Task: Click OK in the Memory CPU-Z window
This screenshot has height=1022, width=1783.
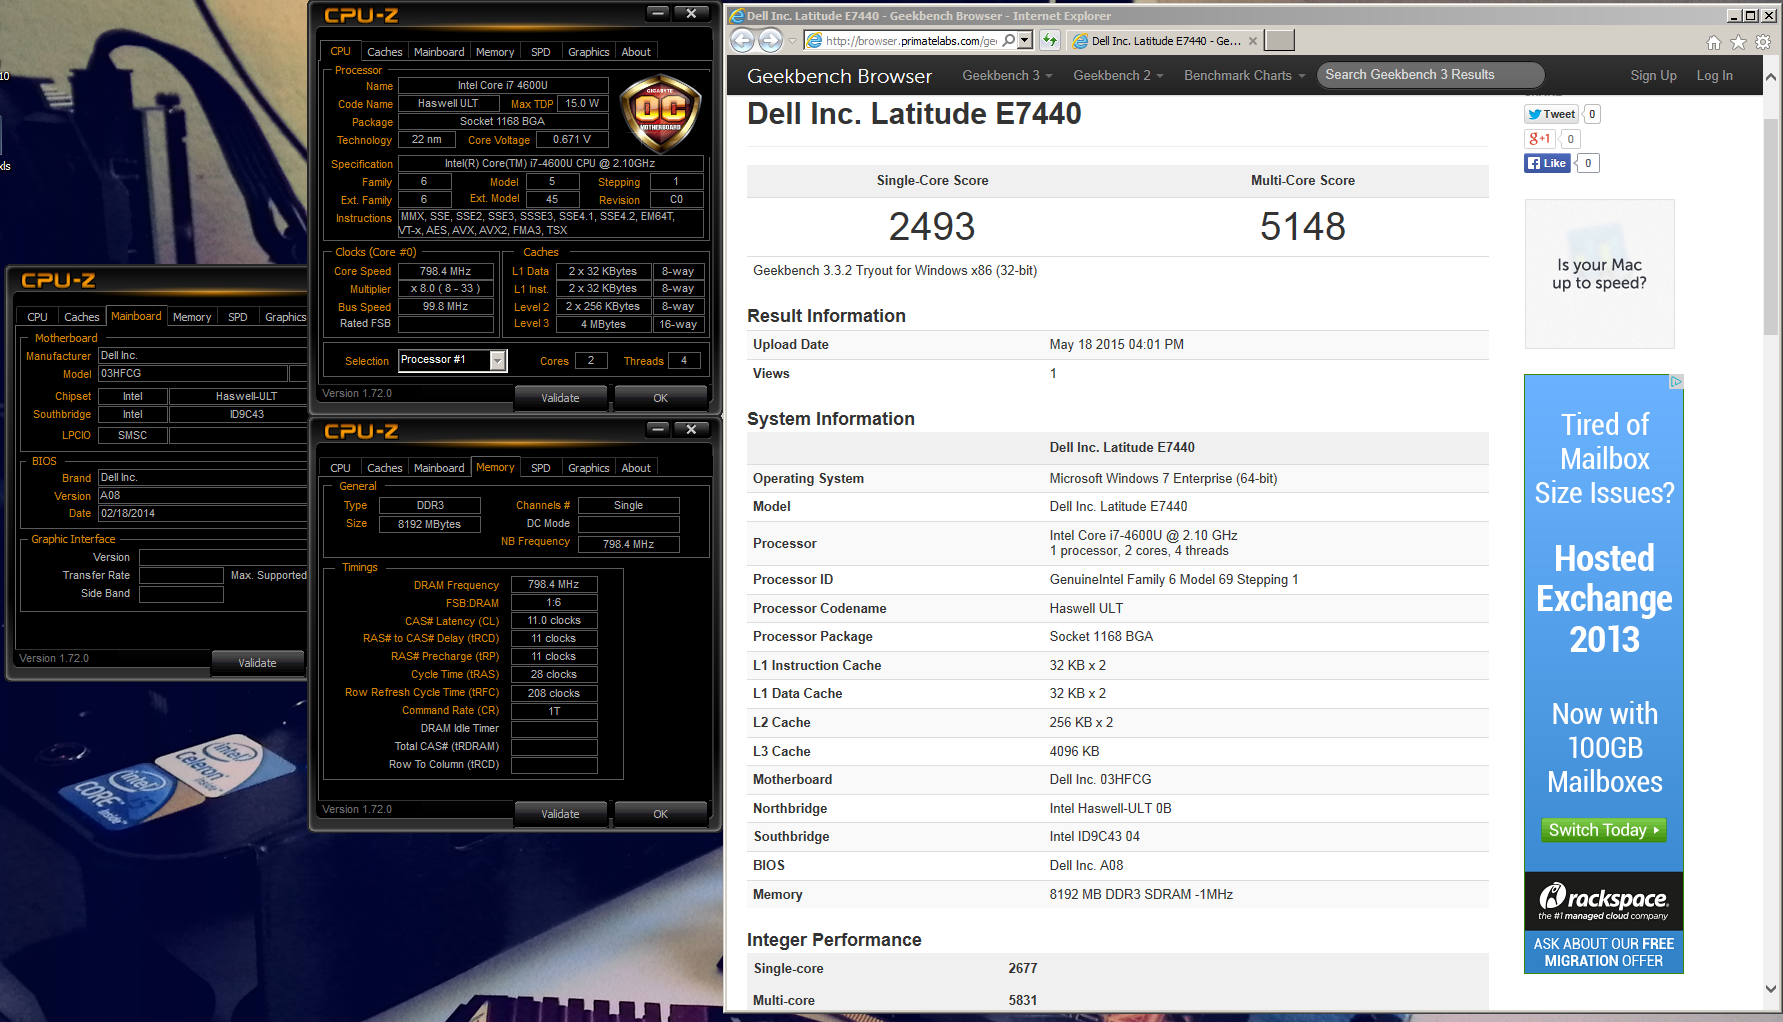Action: click(660, 814)
